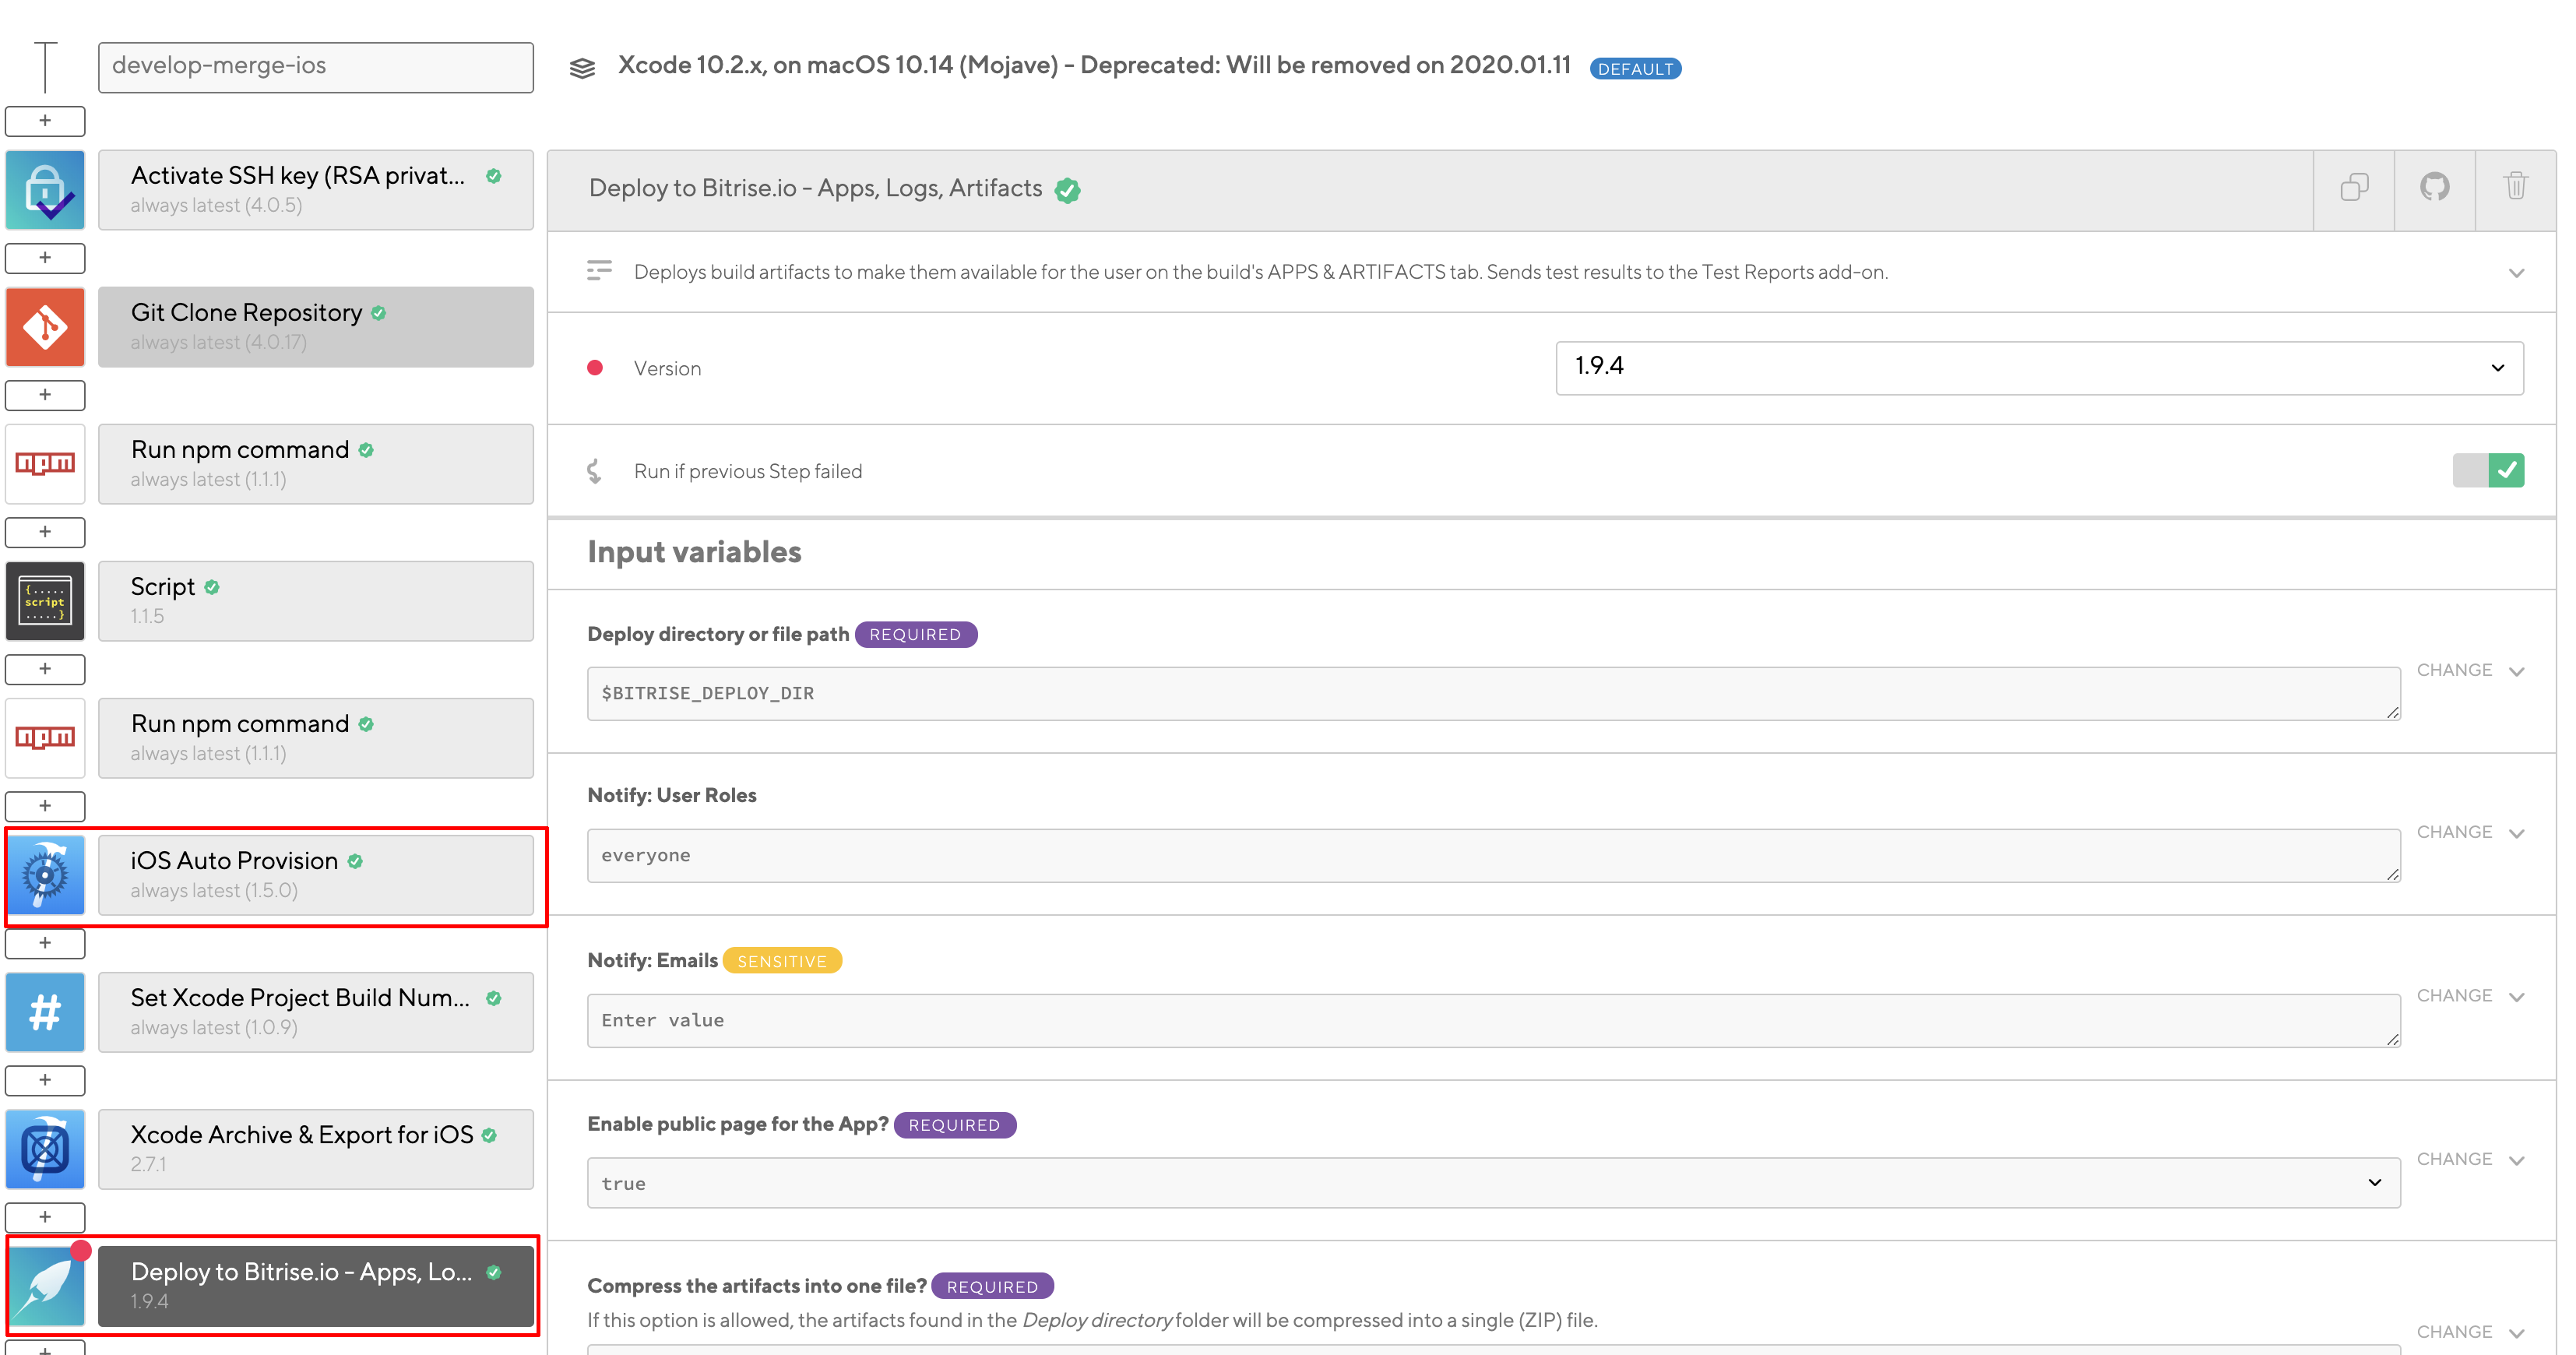The image size is (2576, 1355).
Task: Add a step below Script step
Action: 45,669
